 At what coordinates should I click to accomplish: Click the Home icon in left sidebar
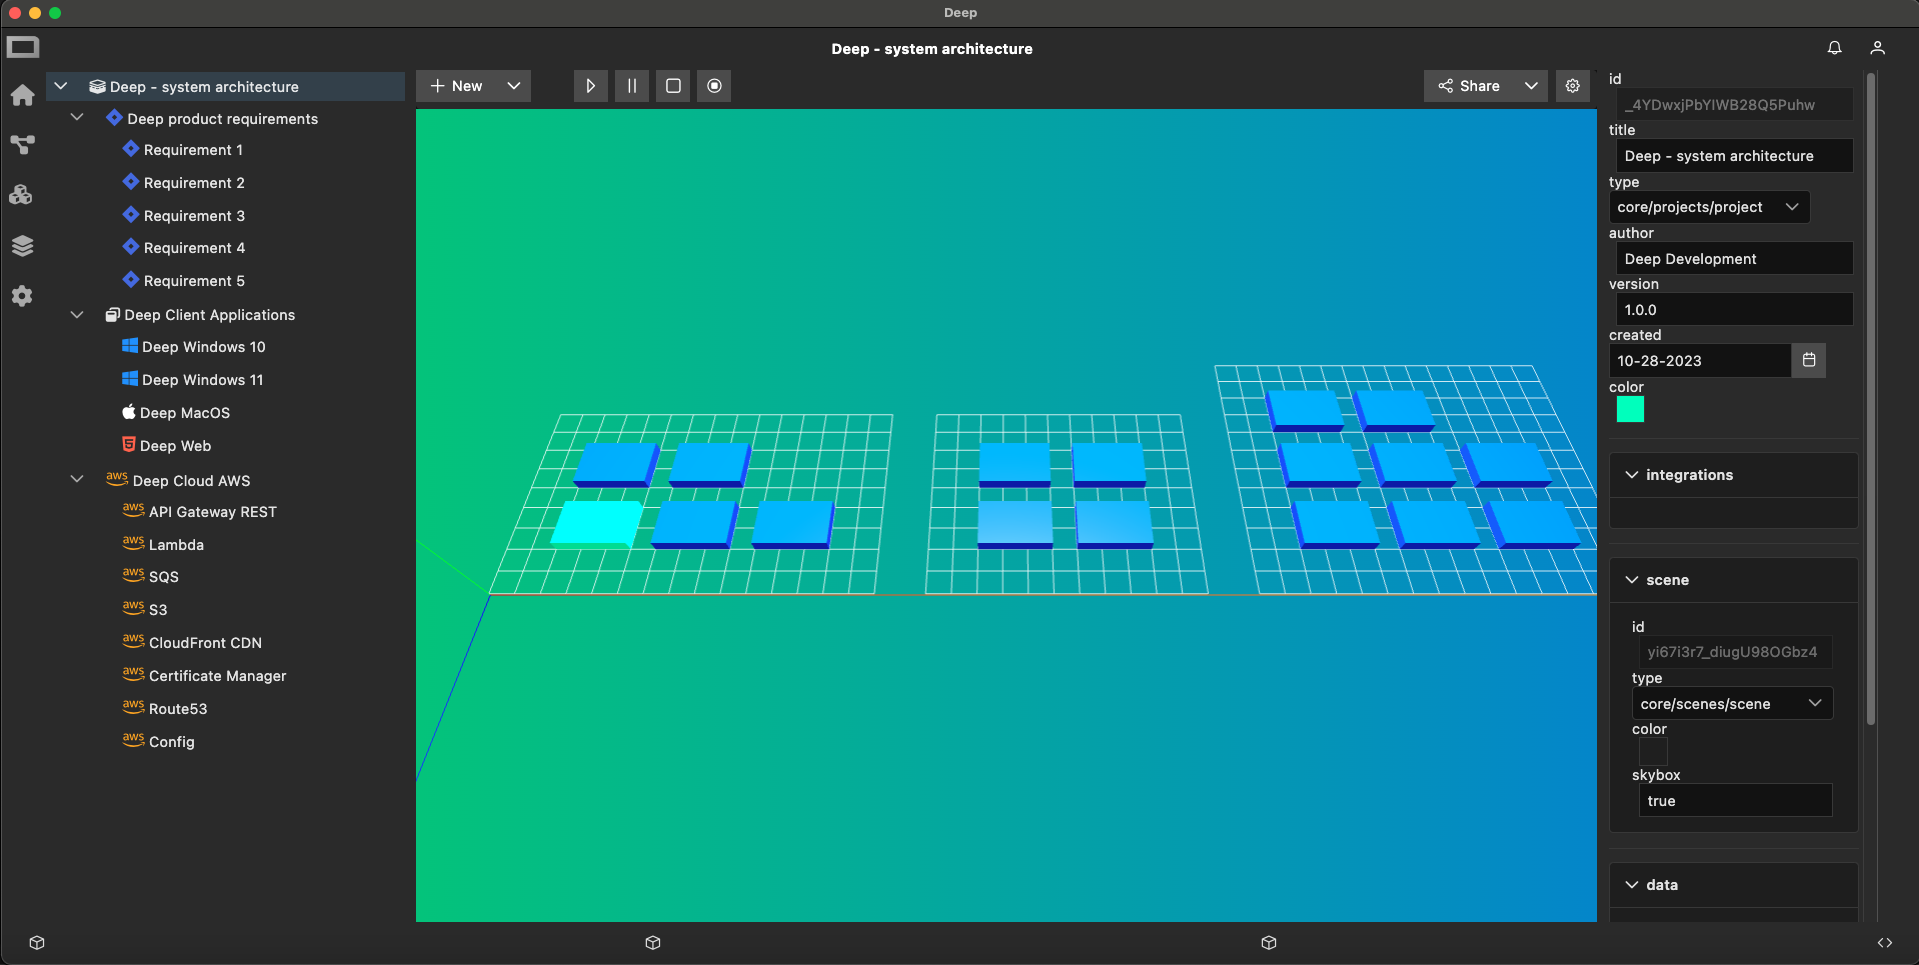(x=22, y=95)
